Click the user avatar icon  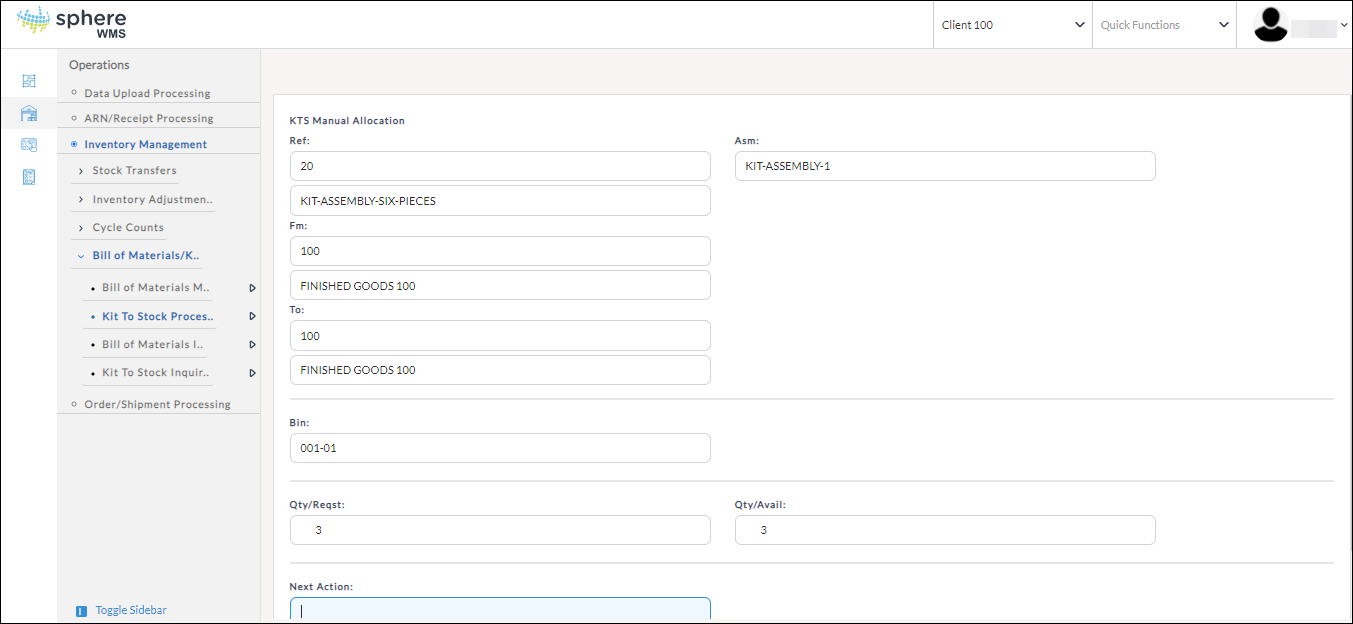point(1271,24)
